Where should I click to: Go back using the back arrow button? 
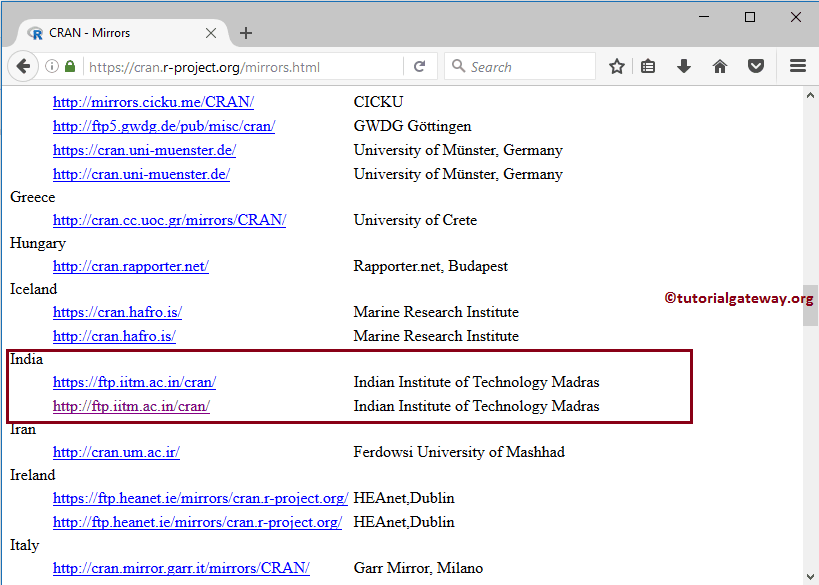tap(23, 66)
